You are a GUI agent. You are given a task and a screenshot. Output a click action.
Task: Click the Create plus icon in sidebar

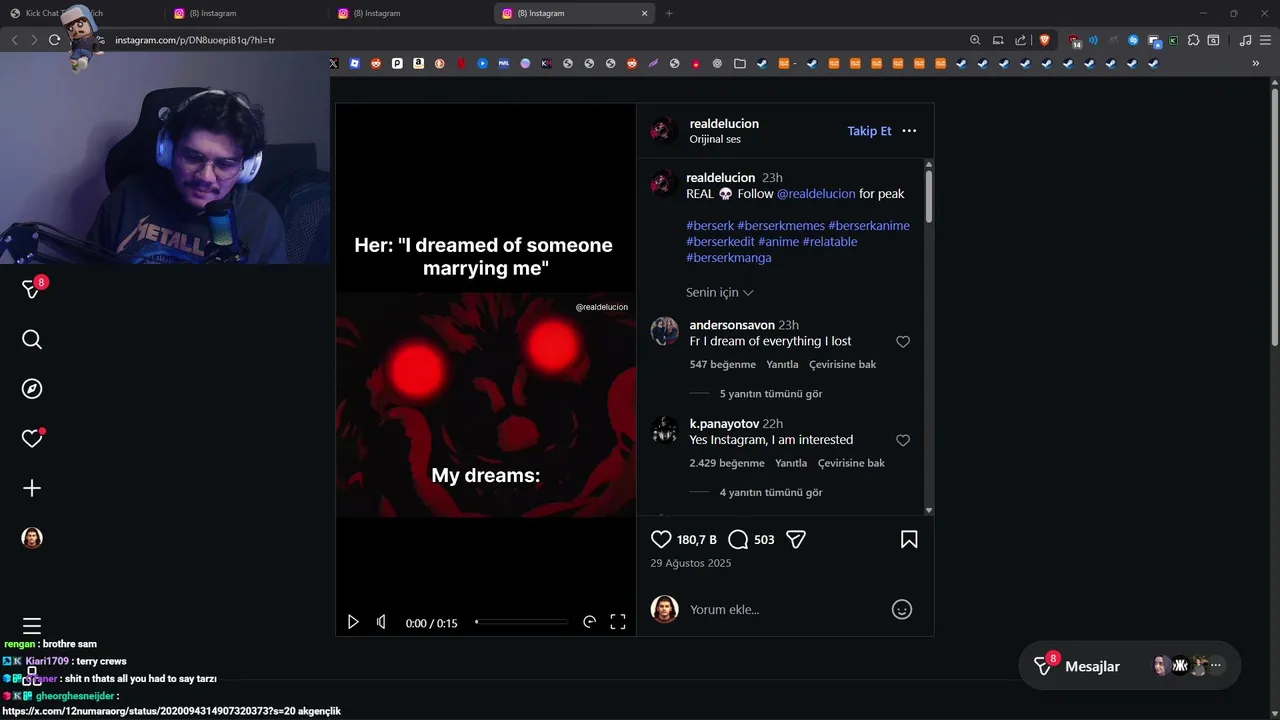[32, 488]
